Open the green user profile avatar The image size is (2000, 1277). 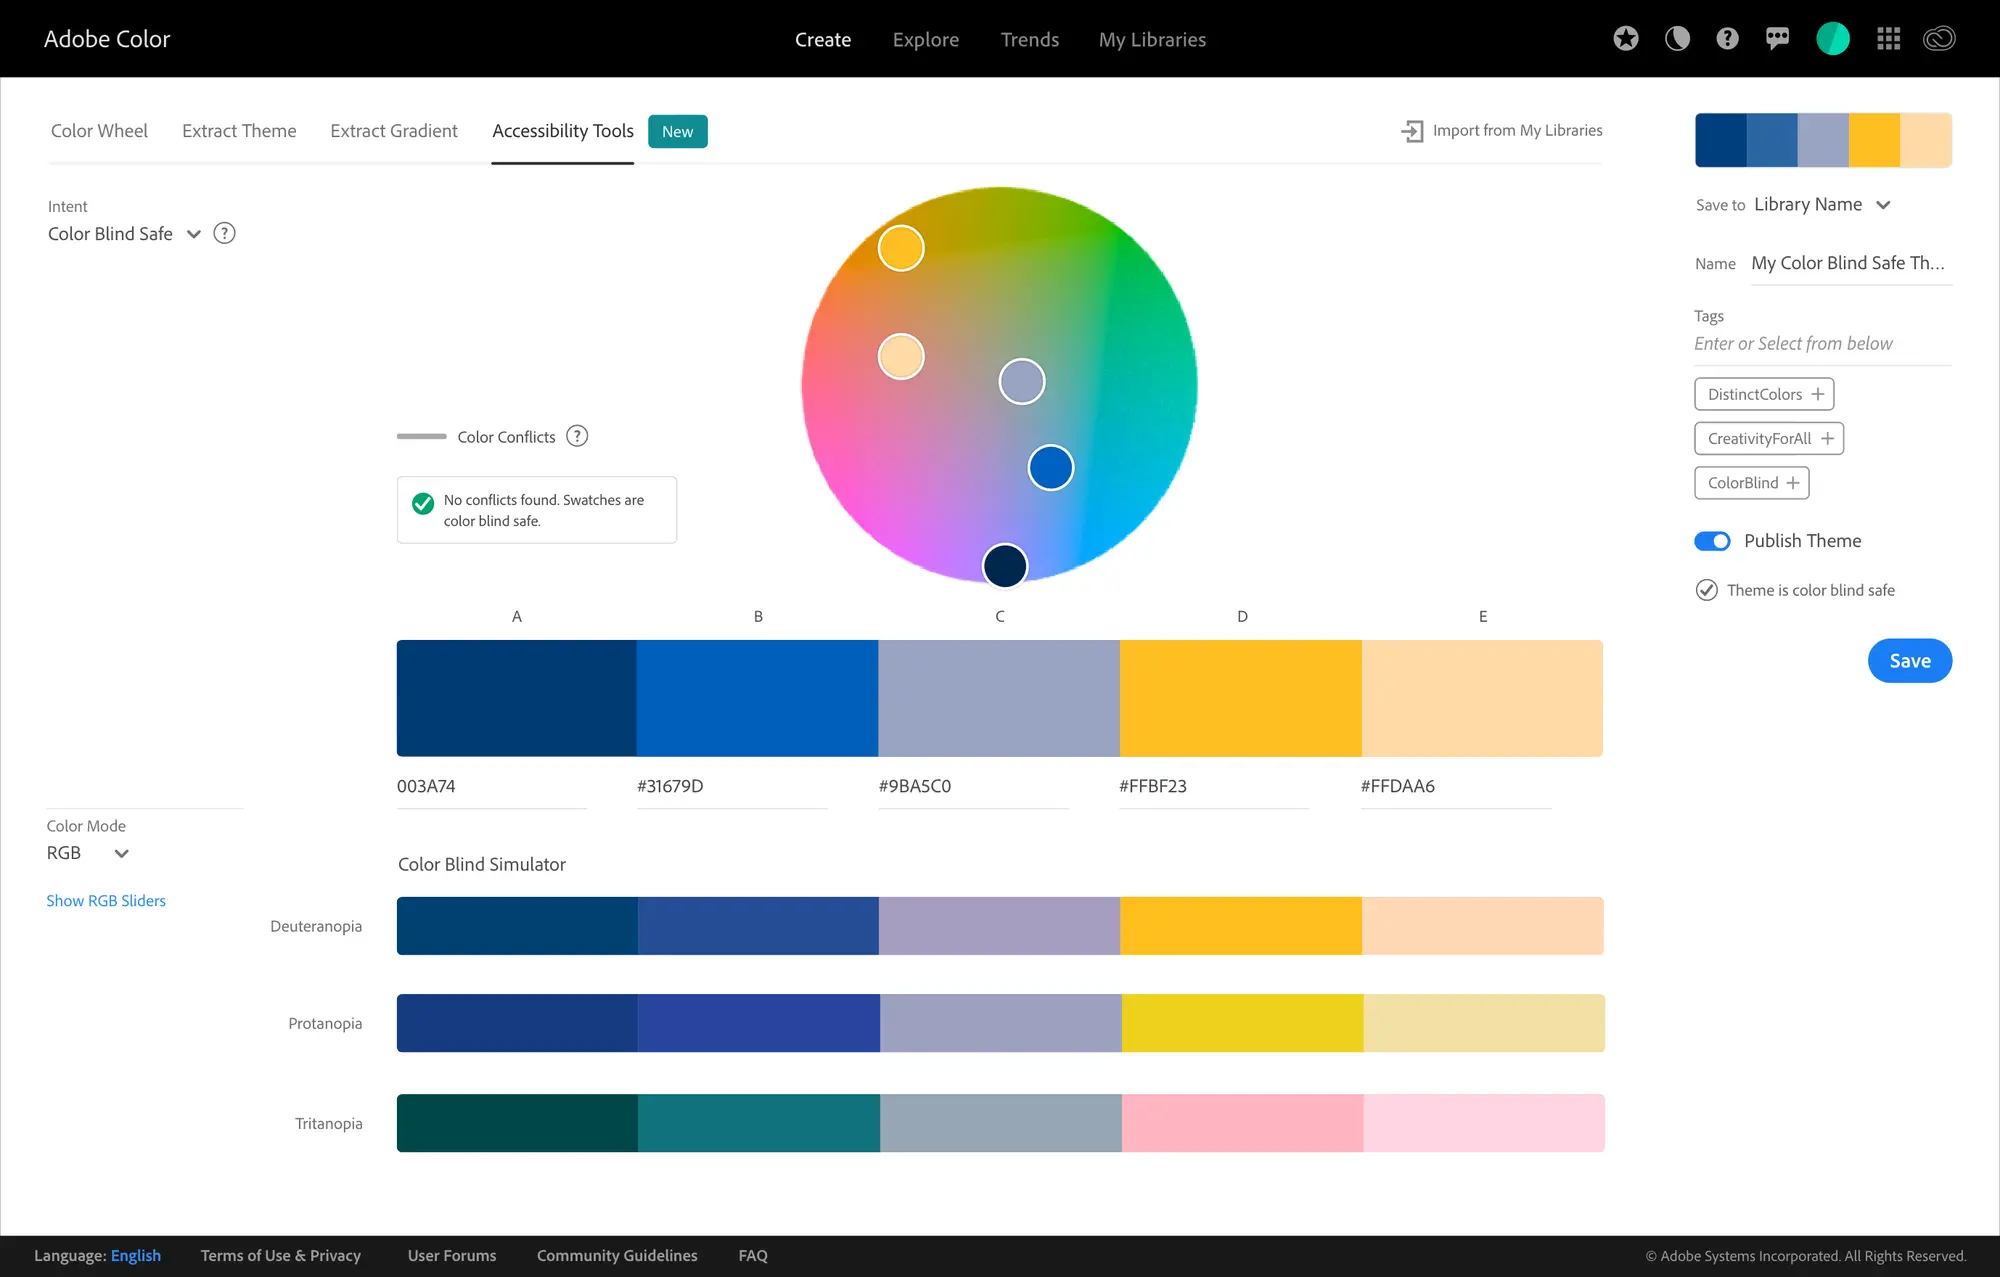[1832, 39]
